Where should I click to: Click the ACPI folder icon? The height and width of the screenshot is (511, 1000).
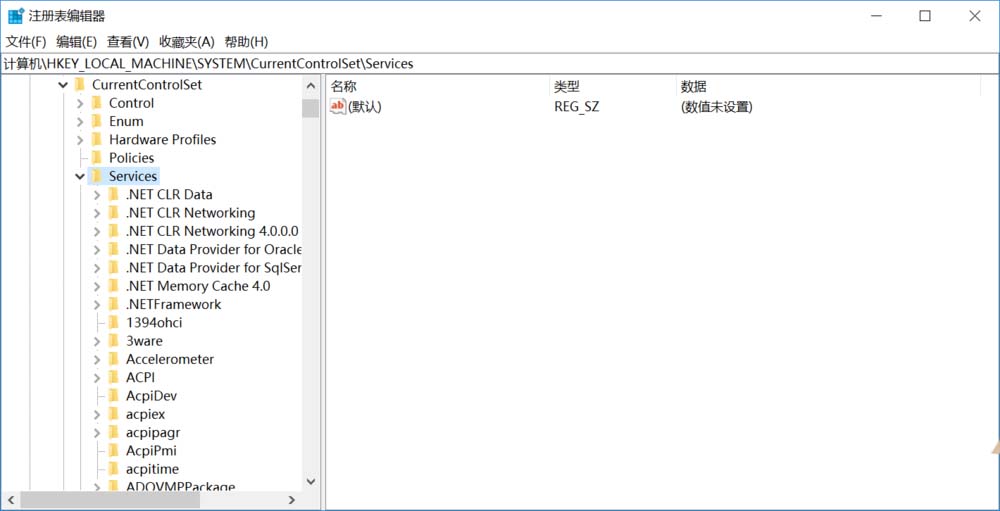click(114, 378)
